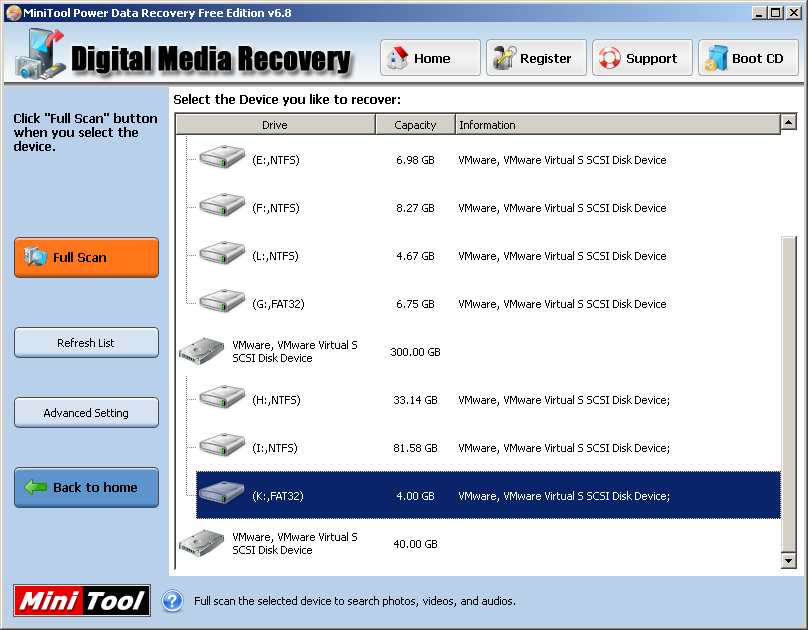Minimize the MiniTool window
Screen dimensions: 808x630
[759, 13]
